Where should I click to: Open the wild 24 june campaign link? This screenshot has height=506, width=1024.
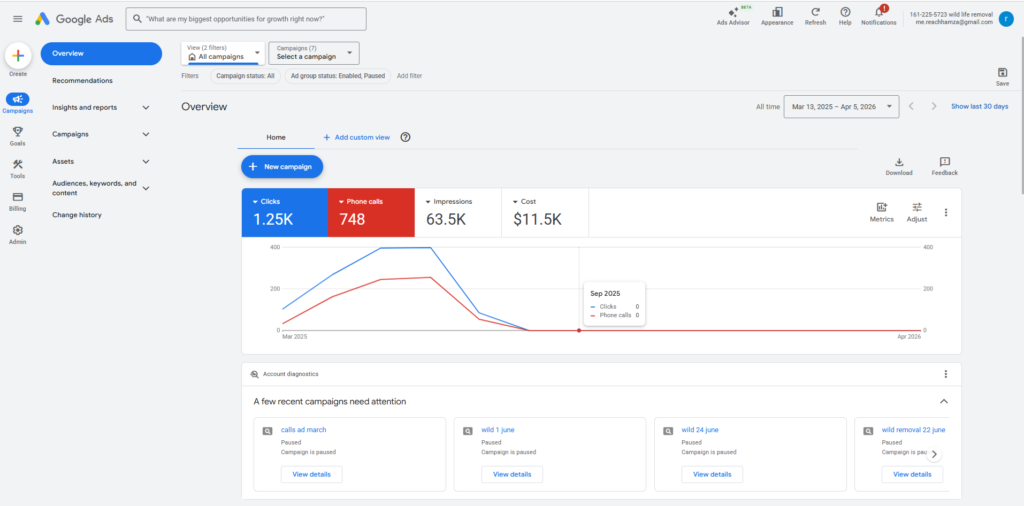(x=700, y=430)
